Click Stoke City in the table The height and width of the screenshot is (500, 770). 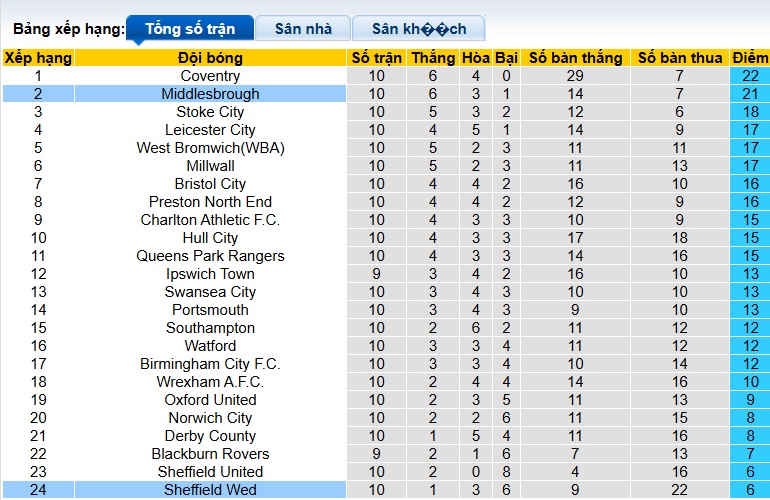pos(210,112)
